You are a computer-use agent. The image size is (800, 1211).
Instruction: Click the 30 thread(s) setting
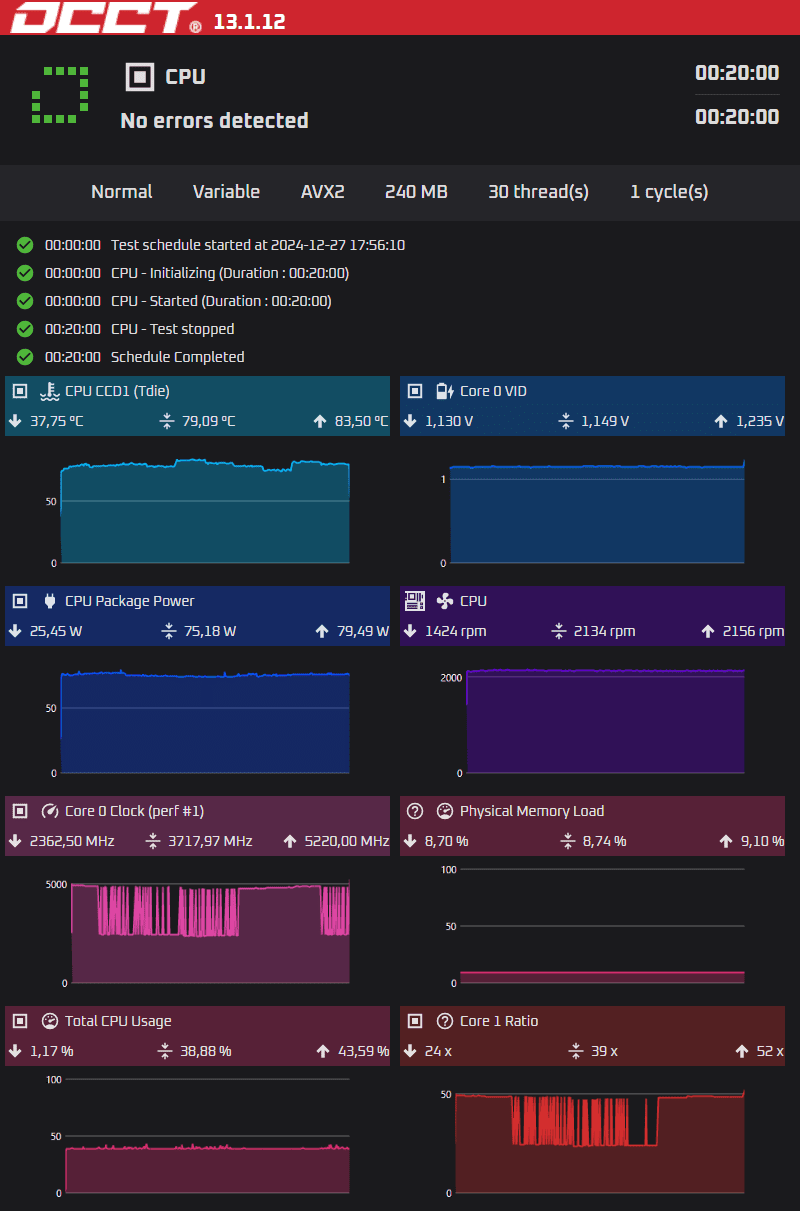[x=538, y=192]
